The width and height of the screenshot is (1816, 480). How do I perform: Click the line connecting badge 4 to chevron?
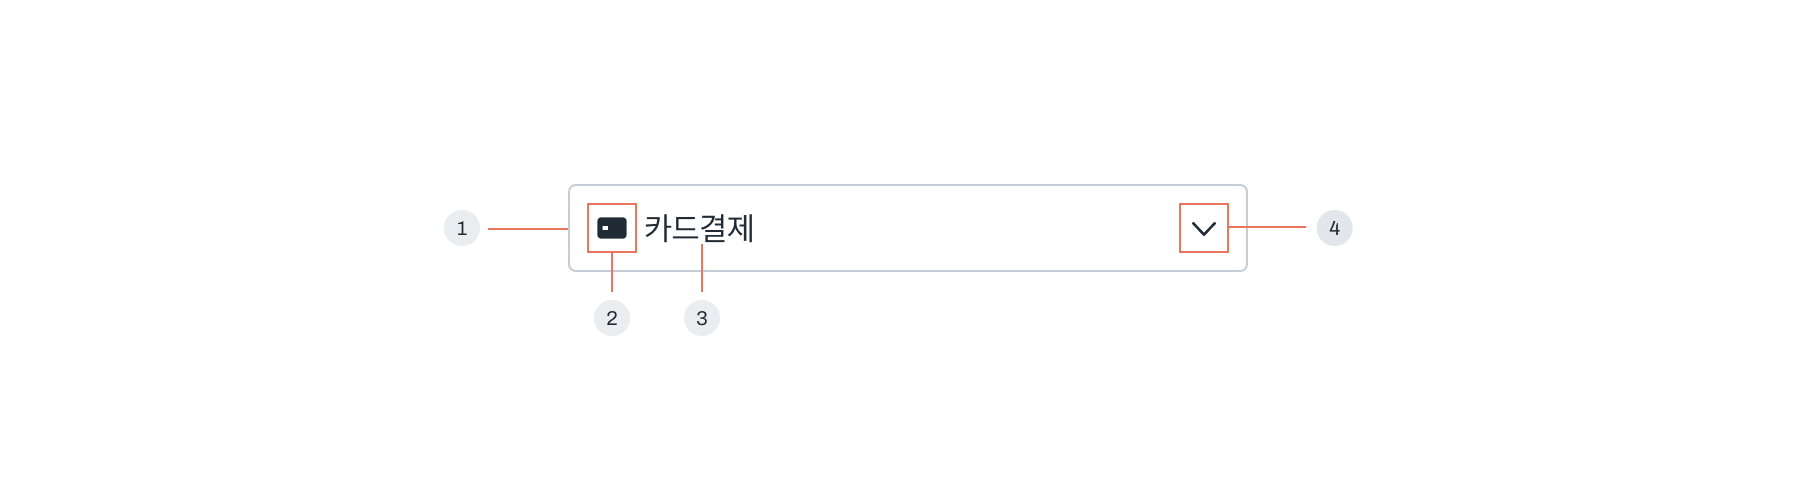(1267, 227)
